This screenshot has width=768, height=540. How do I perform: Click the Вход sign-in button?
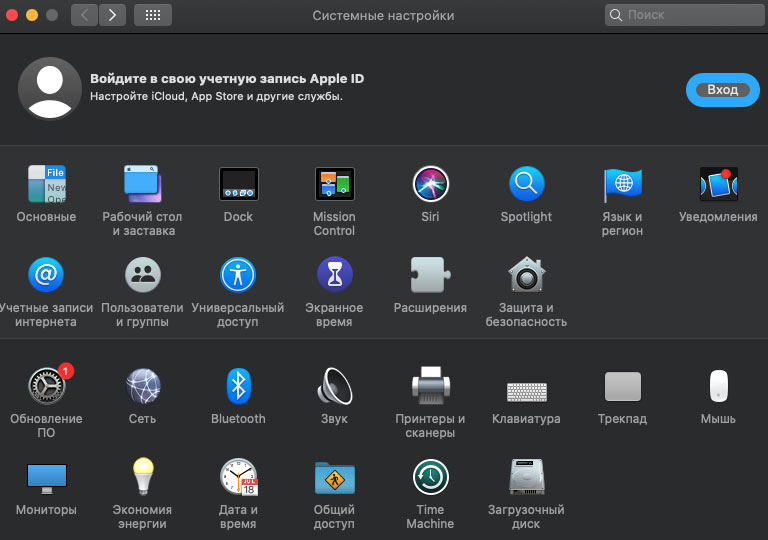(722, 90)
